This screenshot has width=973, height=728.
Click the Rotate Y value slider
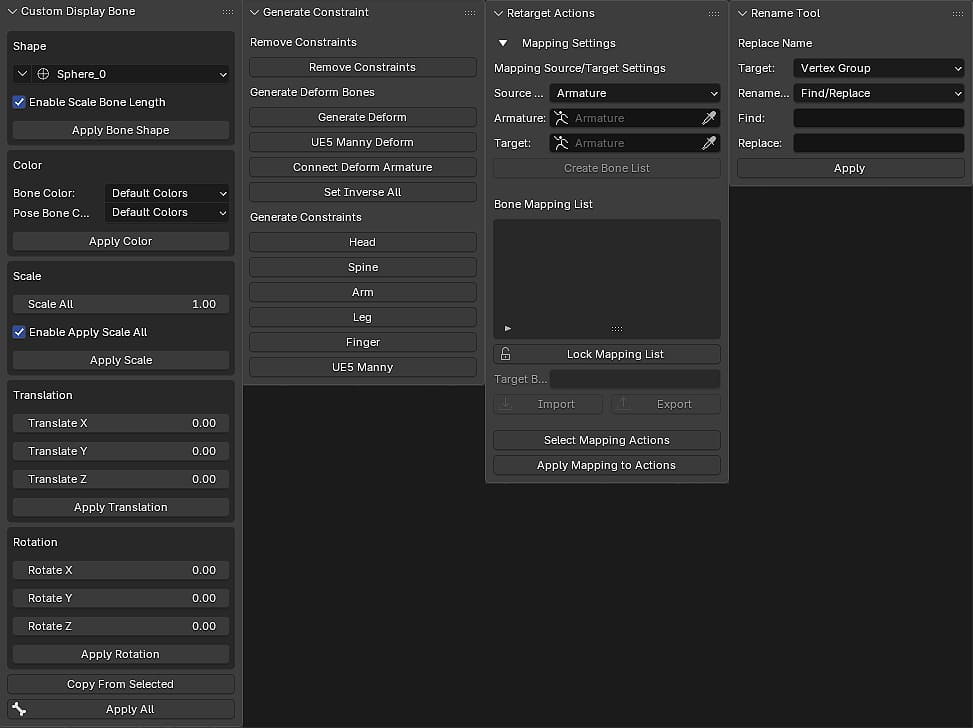[121, 598]
